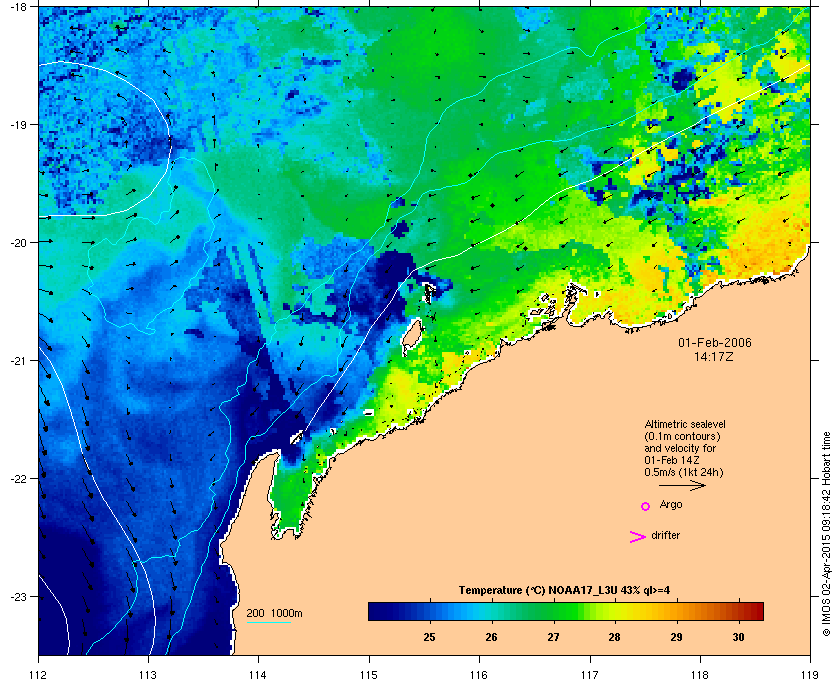Click the colorbar tick label 26
Image resolution: width=840 pixels, height=680 pixels.
click(491, 637)
